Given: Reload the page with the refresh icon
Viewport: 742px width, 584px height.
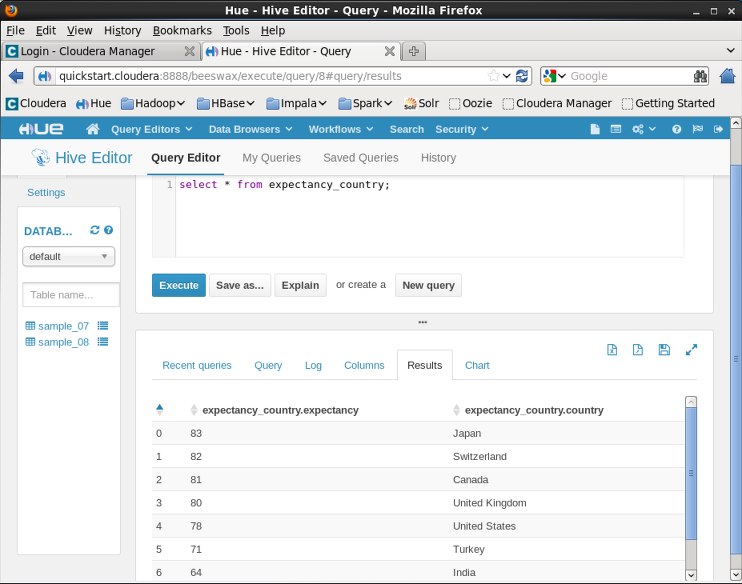Looking at the screenshot, I should [522, 76].
